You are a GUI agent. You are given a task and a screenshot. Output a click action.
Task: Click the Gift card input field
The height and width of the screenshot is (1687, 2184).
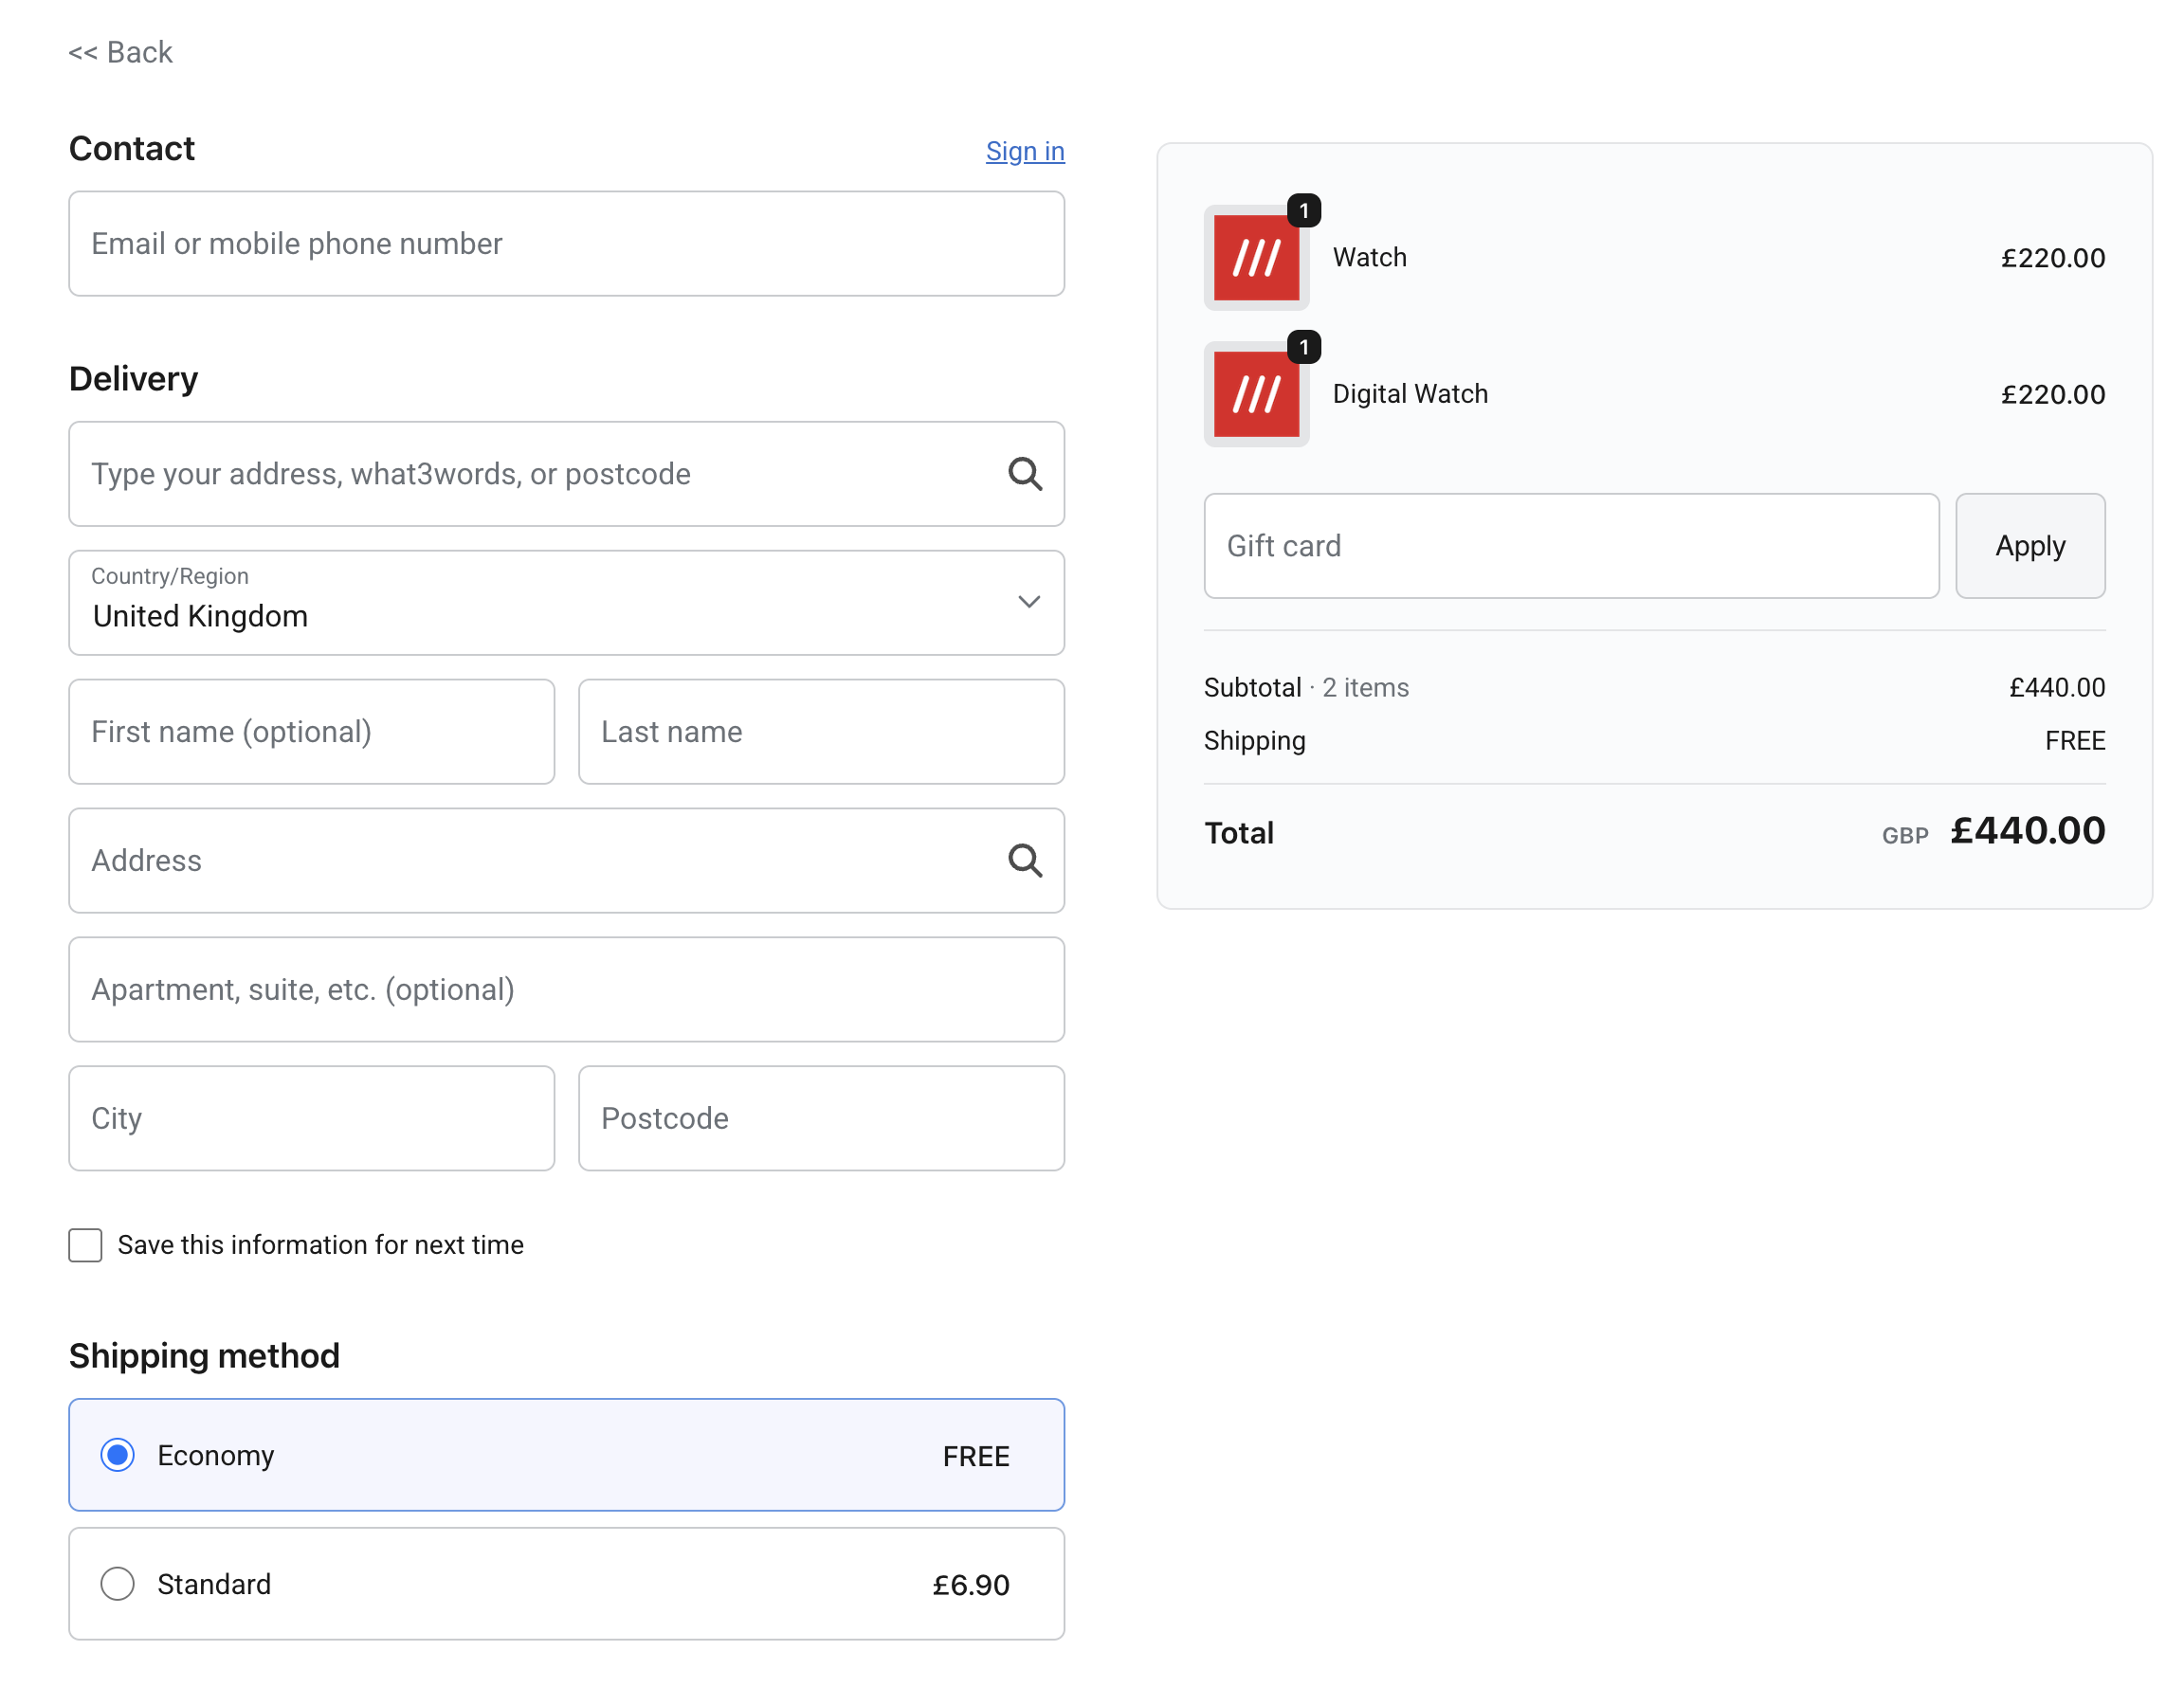1571,546
